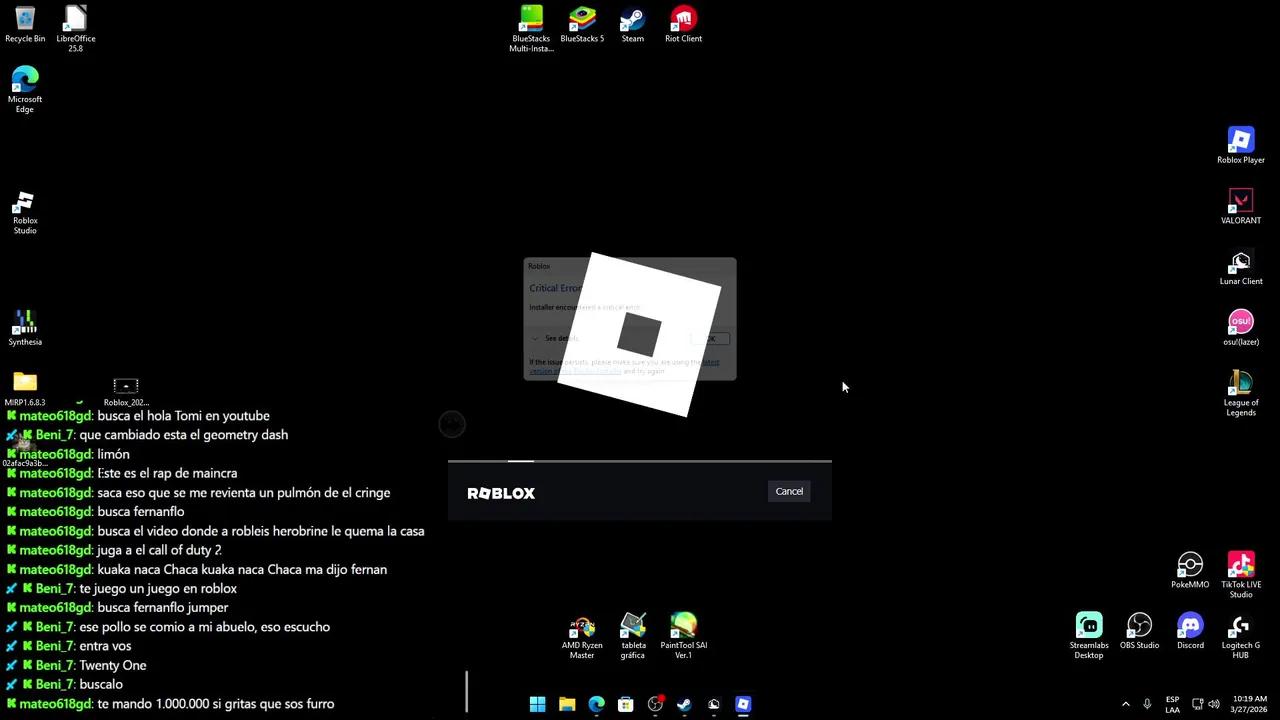The height and width of the screenshot is (720, 1280).
Task: Select the AMD Ryzen Master shortcut
Action: 582,638
